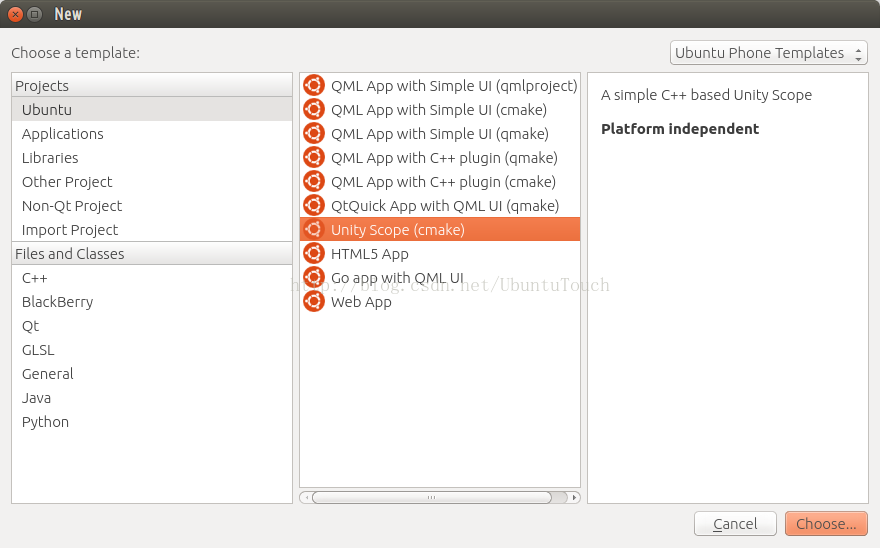Click icon next to QML Simple UI (qmake)
880x548 pixels.
[x=314, y=134]
